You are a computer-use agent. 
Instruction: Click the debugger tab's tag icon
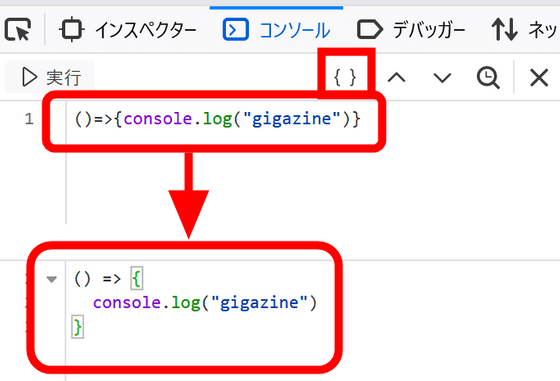(x=370, y=30)
